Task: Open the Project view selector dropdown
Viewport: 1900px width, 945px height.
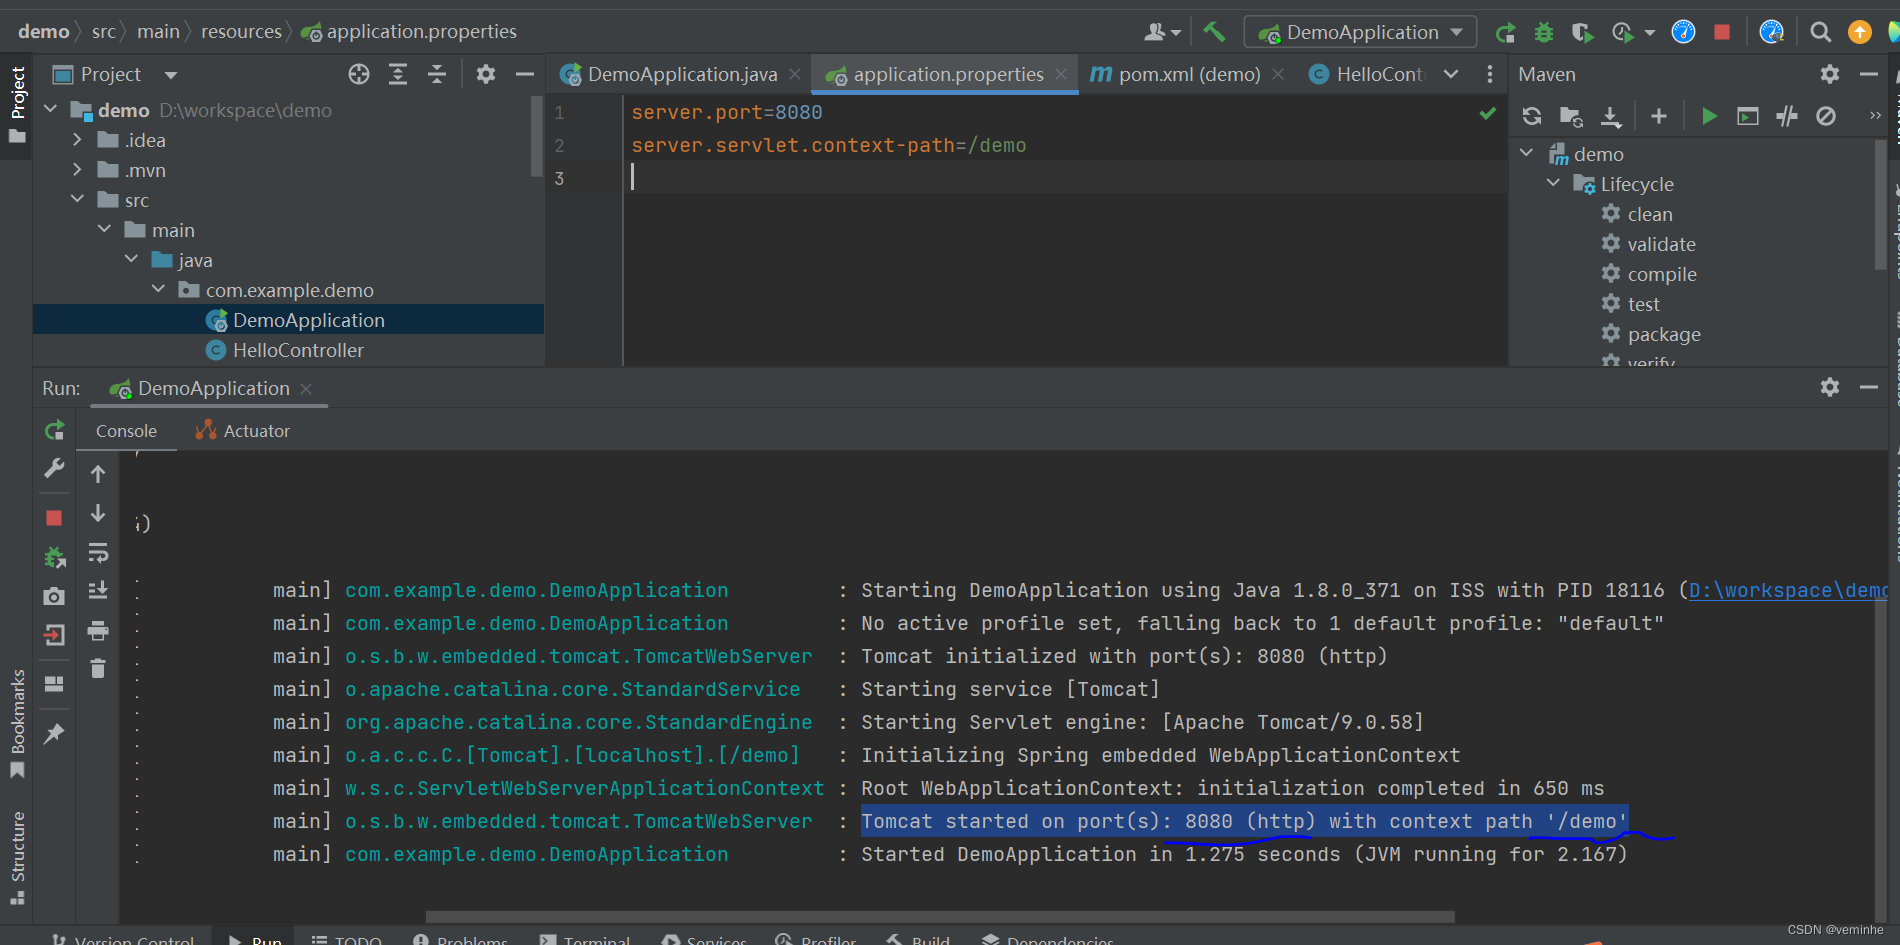Action: click(171, 75)
